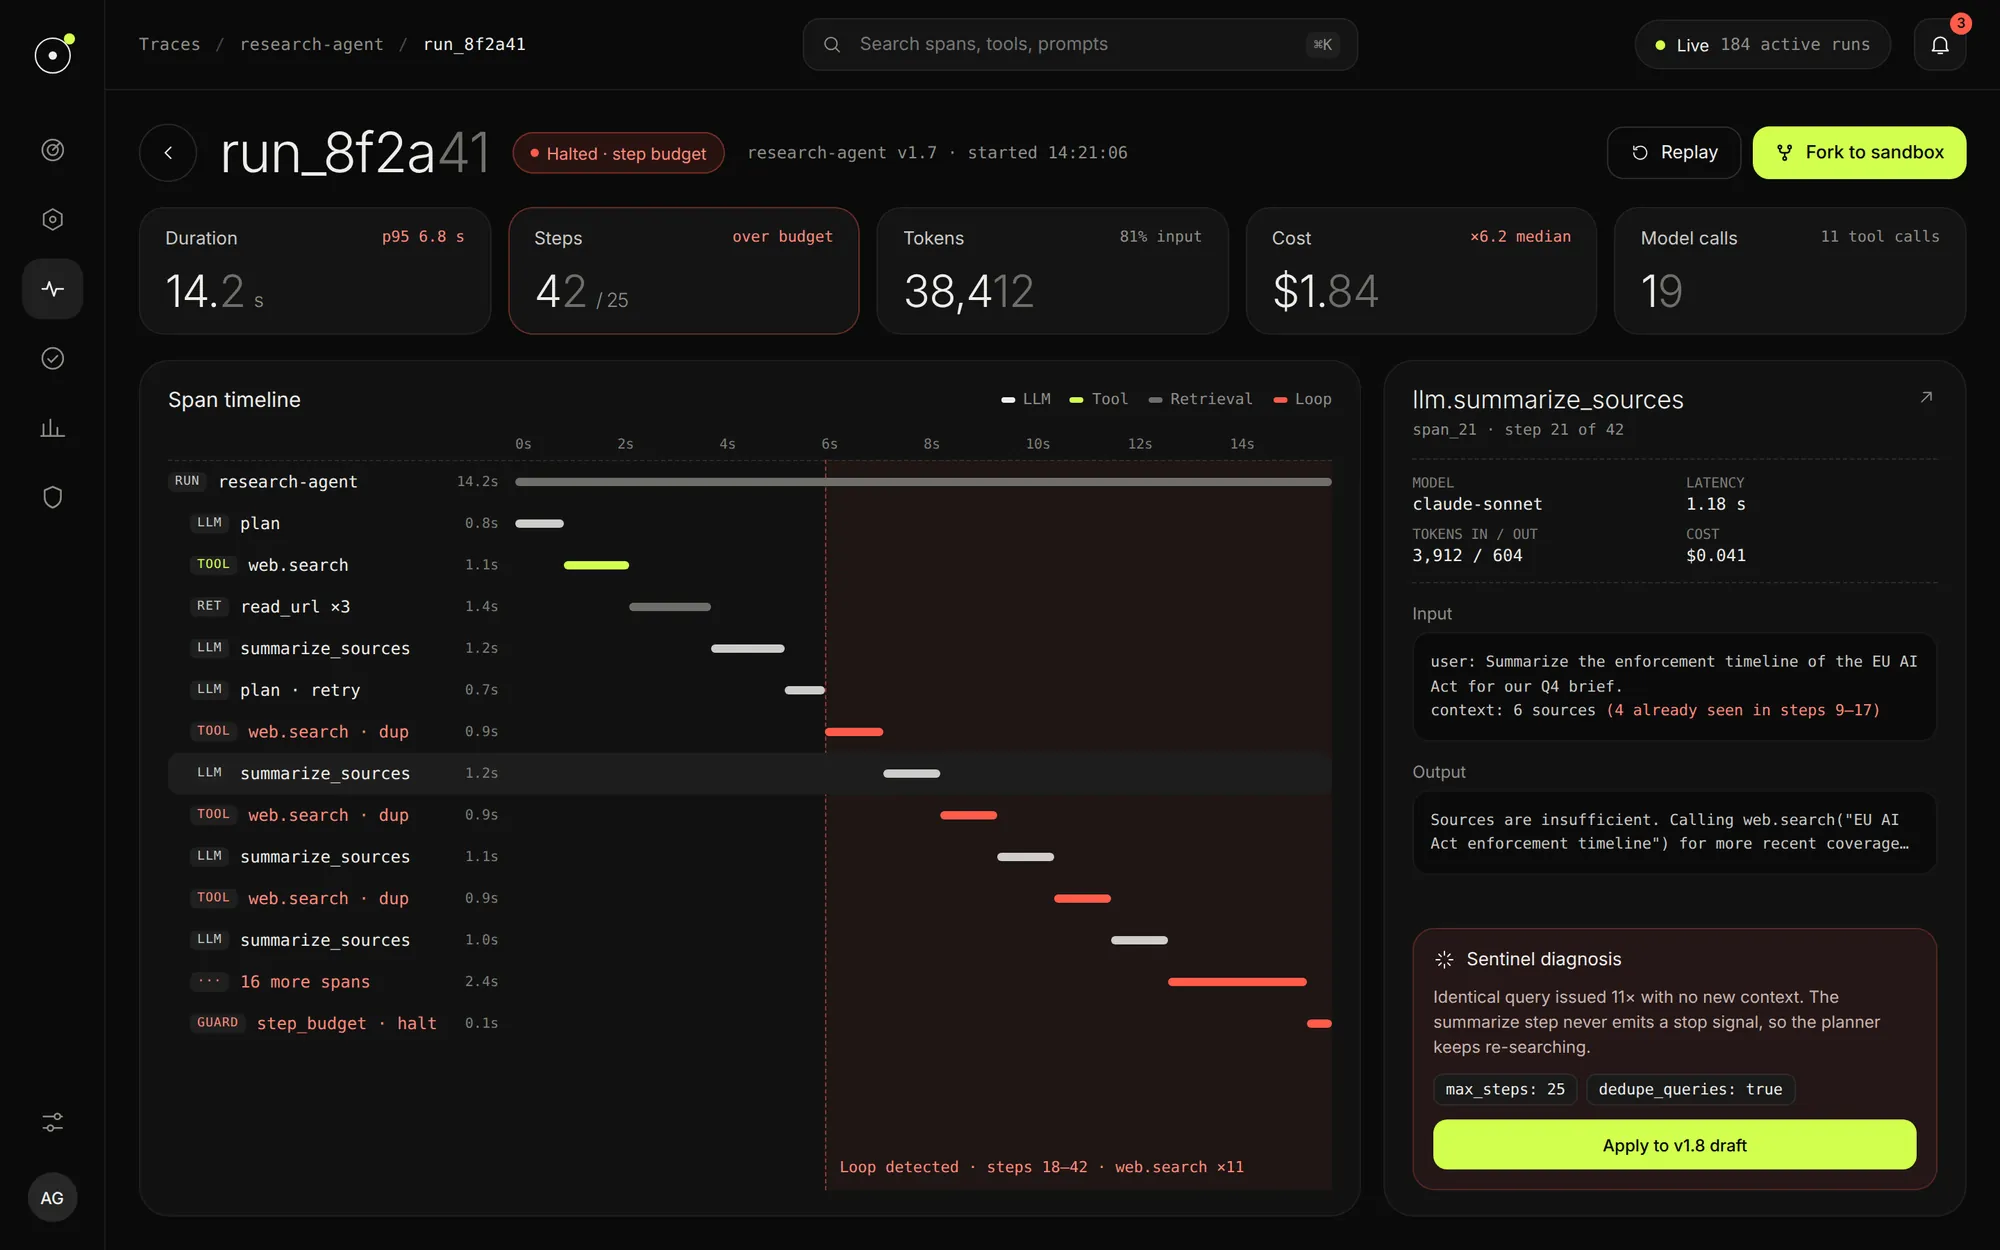Click the back arrow beside run_8f2a41
The width and height of the screenshot is (2000, 1250).
pos(168,153)
